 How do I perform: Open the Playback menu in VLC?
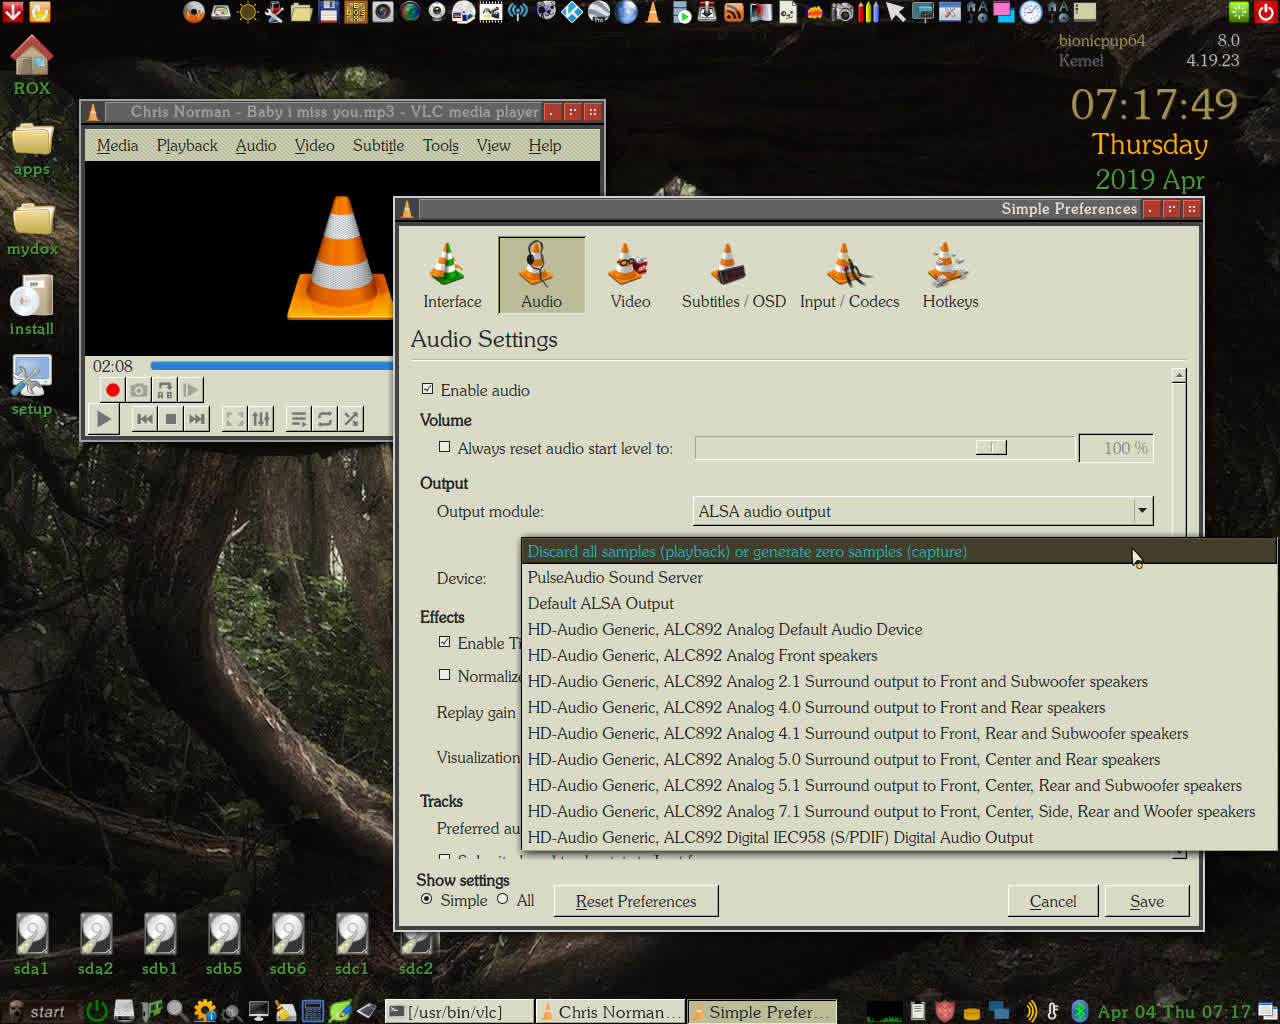[187, 145]
